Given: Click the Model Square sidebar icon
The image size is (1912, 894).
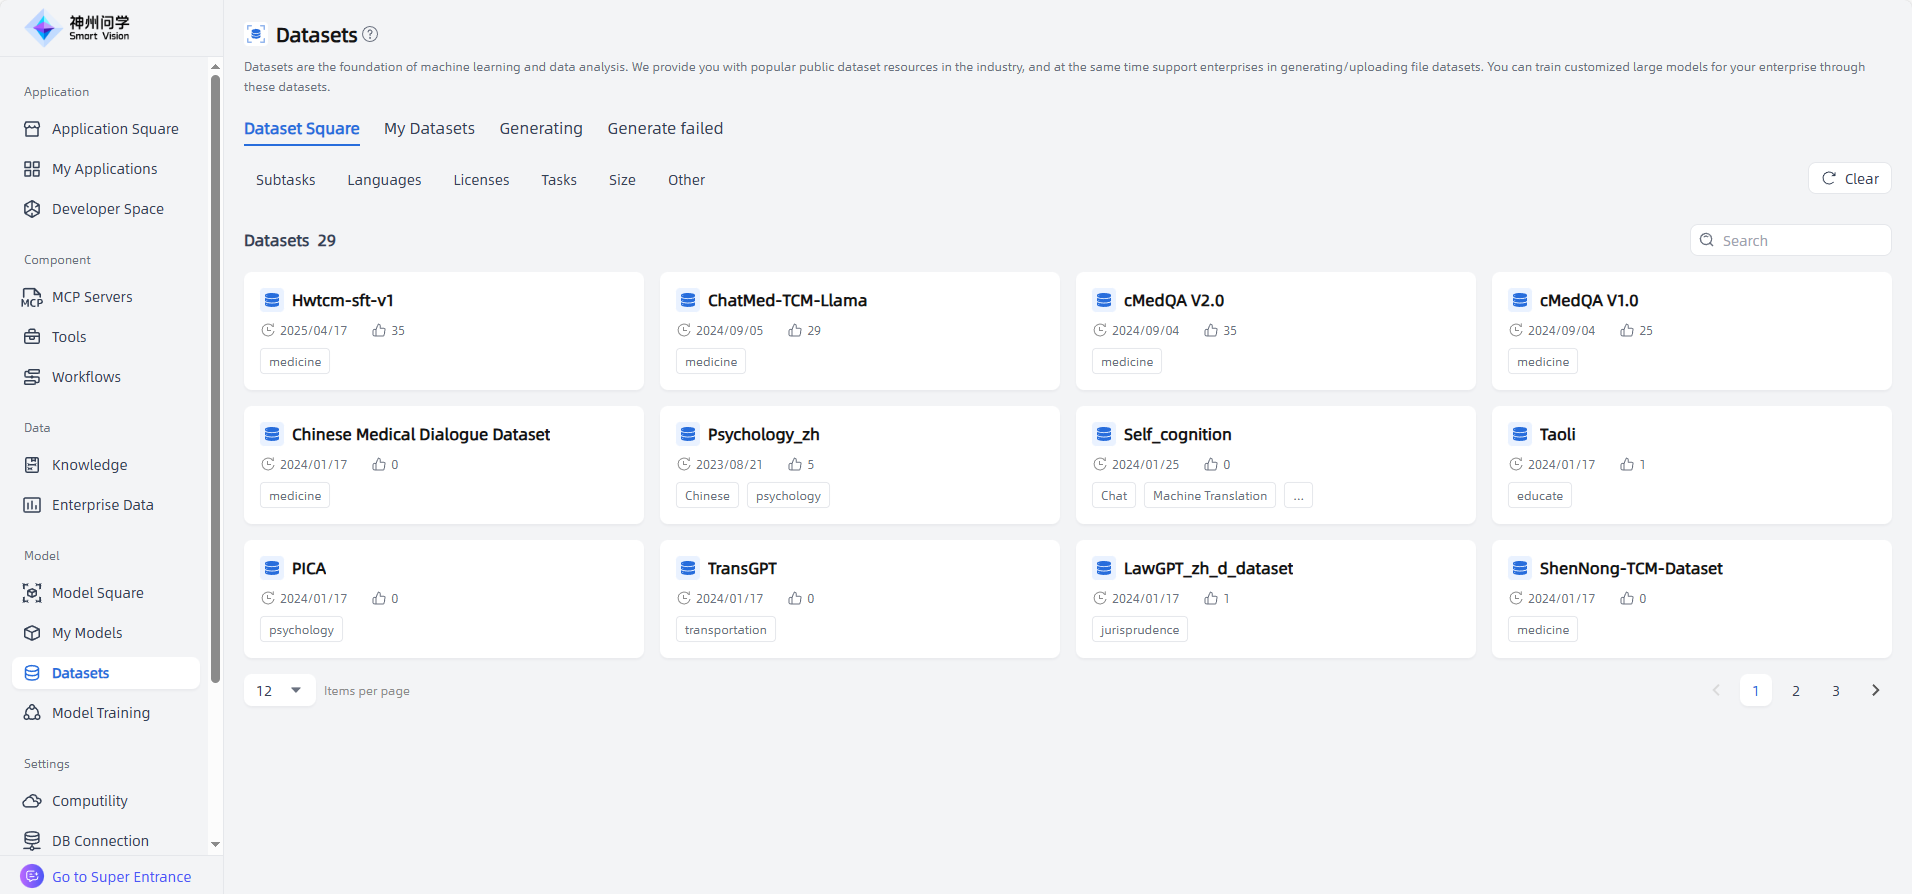Looking at the screenshot, I should pyautogui.click(x=32, y=593).
